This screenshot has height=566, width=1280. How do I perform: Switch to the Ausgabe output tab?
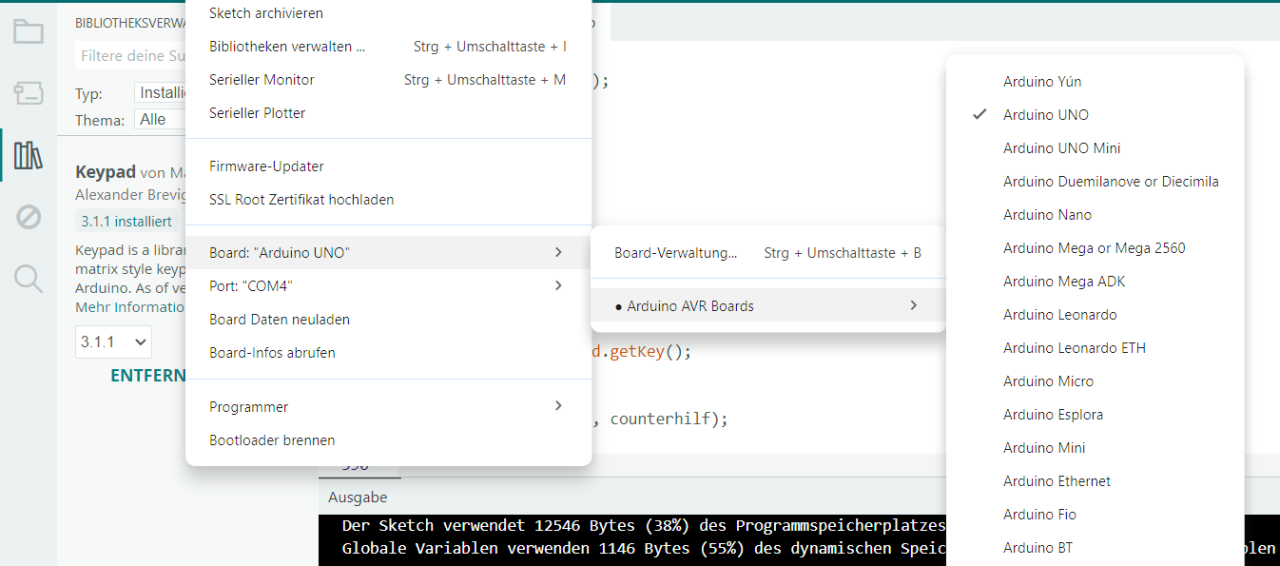[x=357, y=497]
